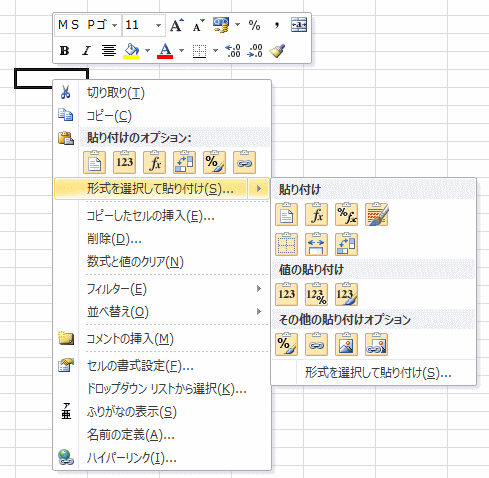Open fill color dropdown arrow
Screen dimensions: 489x478
click(x=147, y=51)
